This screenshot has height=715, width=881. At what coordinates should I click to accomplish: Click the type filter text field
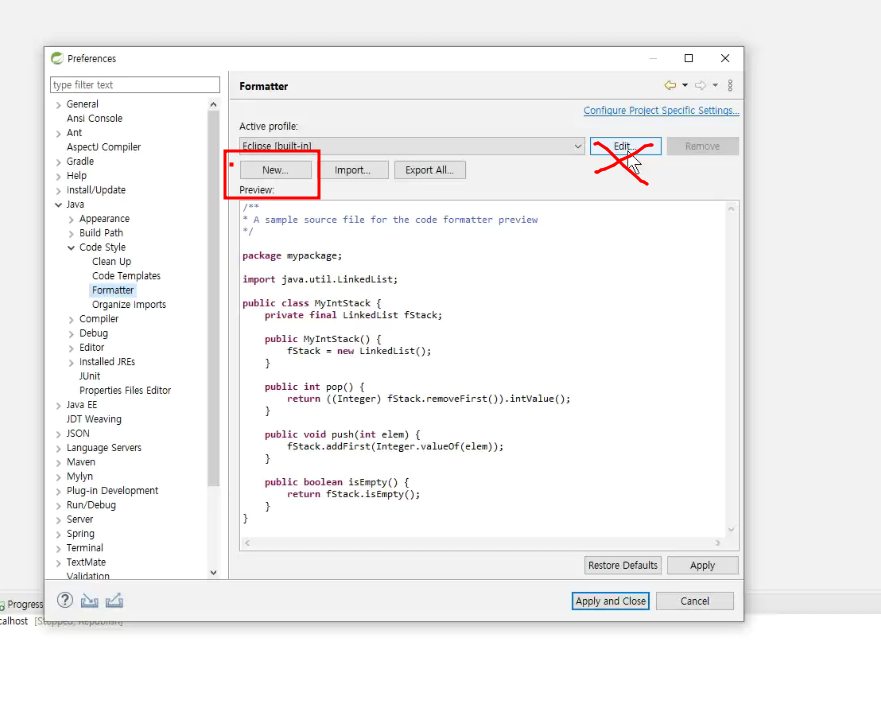135,85
